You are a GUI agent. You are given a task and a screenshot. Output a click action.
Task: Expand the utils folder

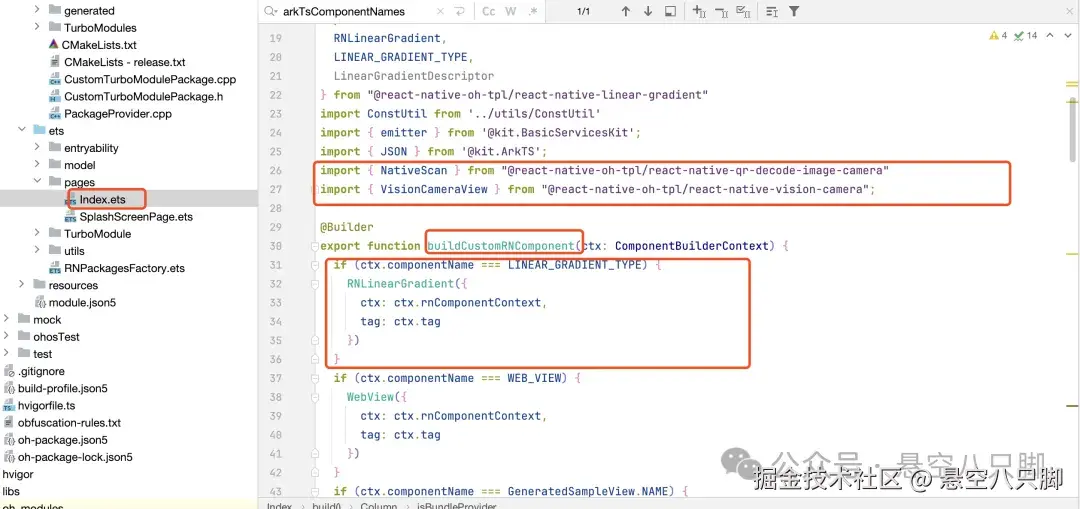[37, 251]
